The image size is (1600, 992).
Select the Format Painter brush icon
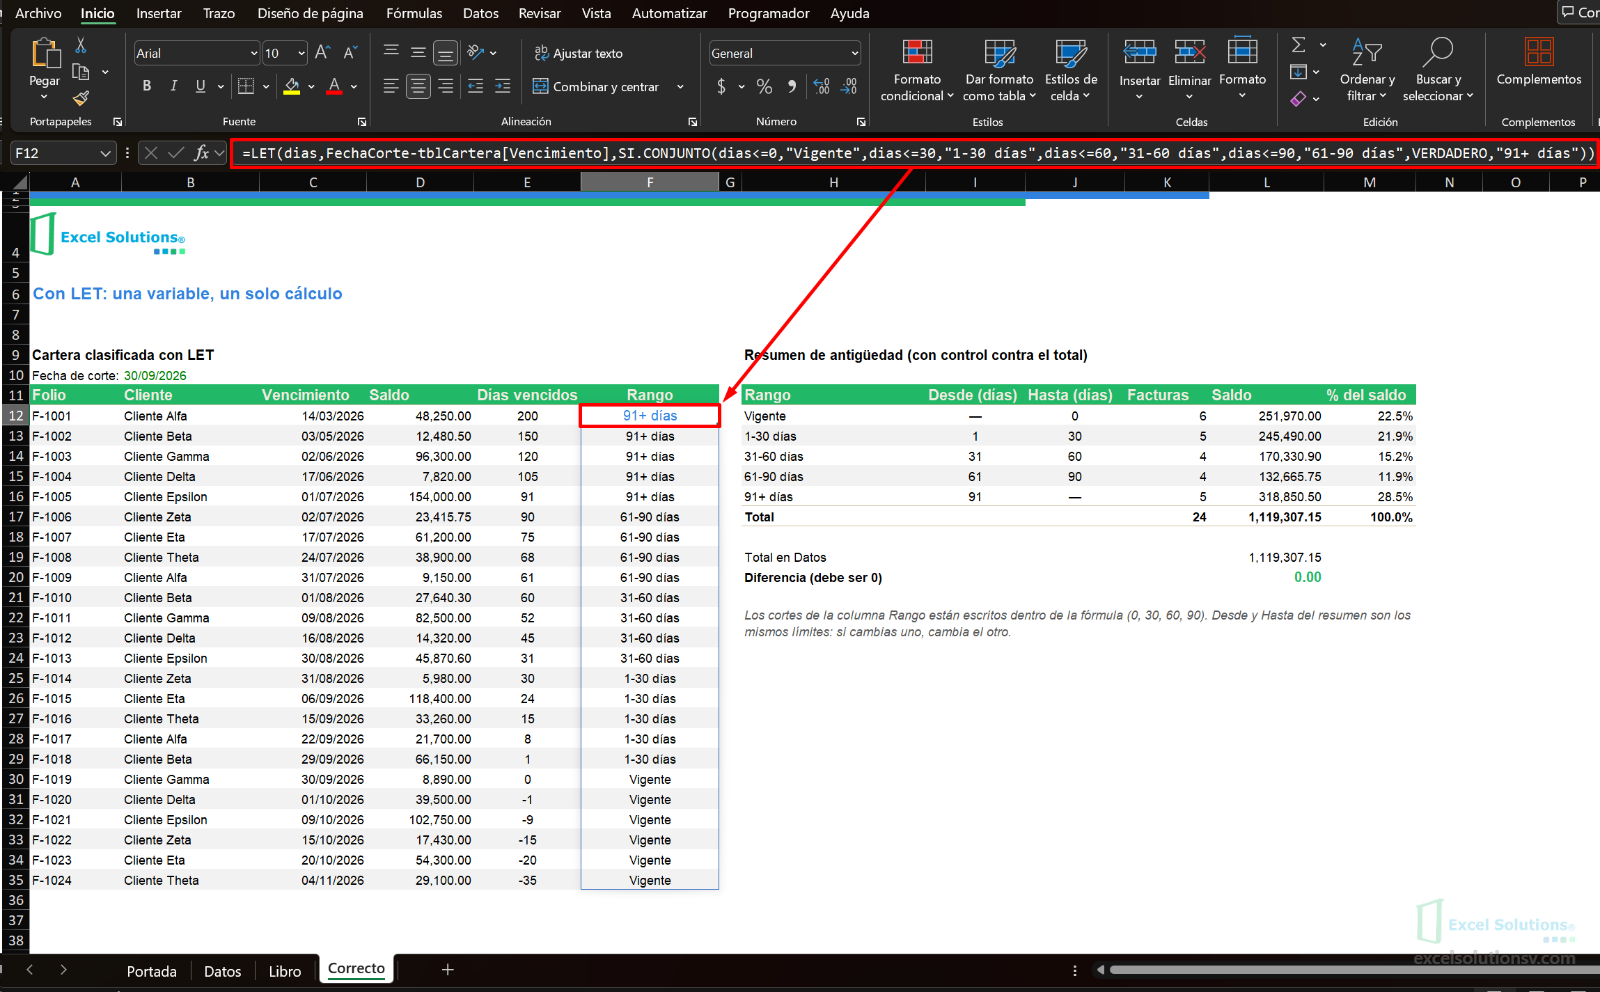point(81,97)
